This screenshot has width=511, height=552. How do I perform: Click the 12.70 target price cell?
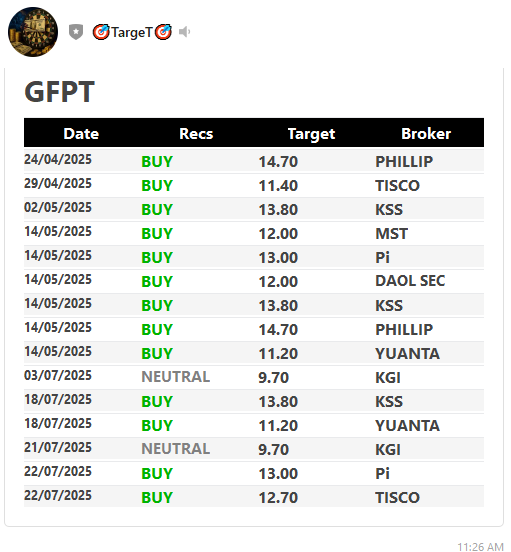coord(278,497)
